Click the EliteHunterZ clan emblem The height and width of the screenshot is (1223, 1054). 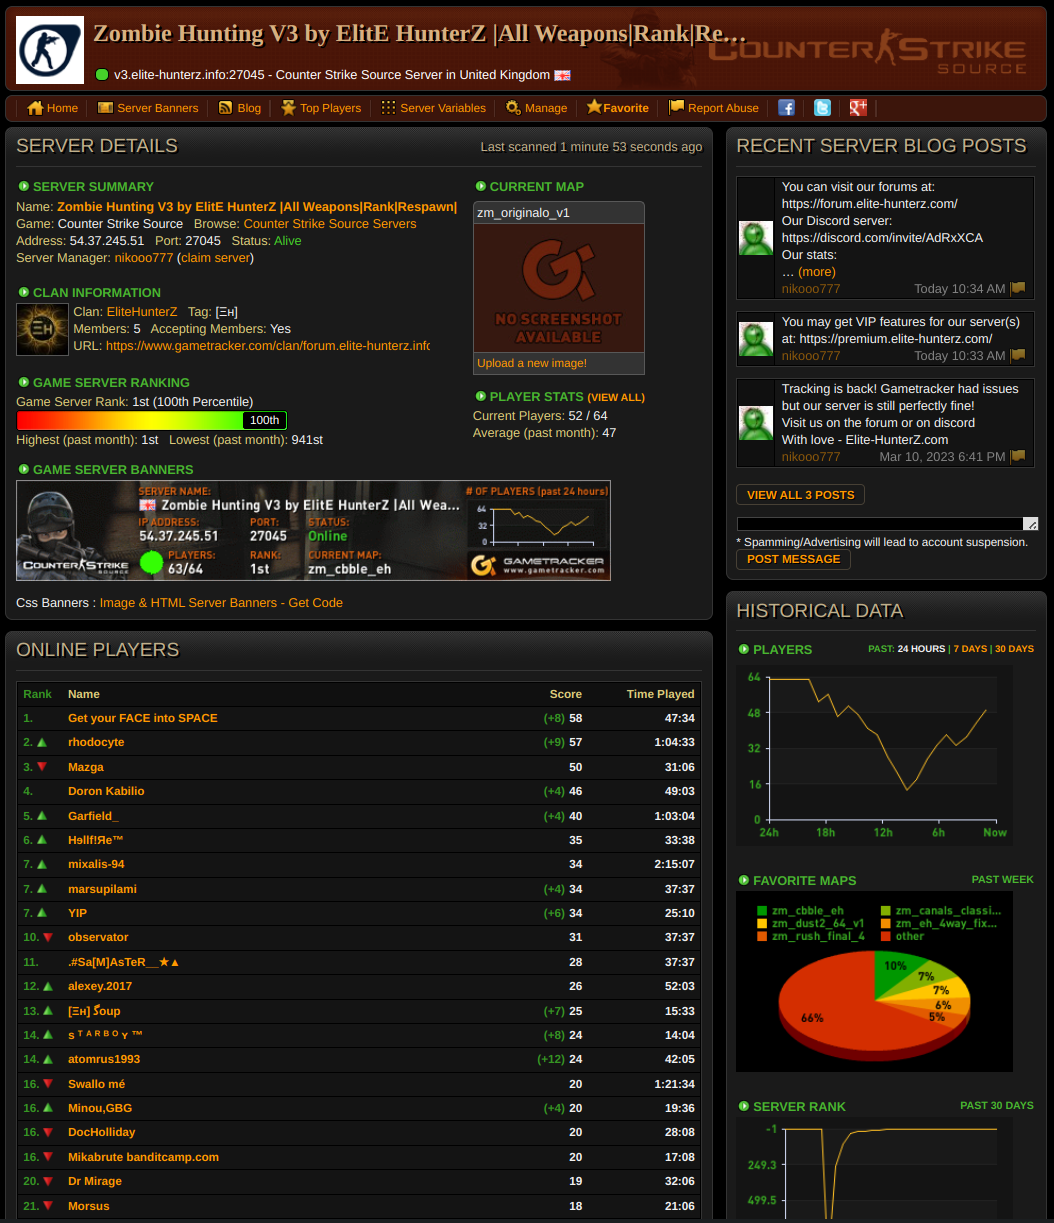[x=43, y=330]
